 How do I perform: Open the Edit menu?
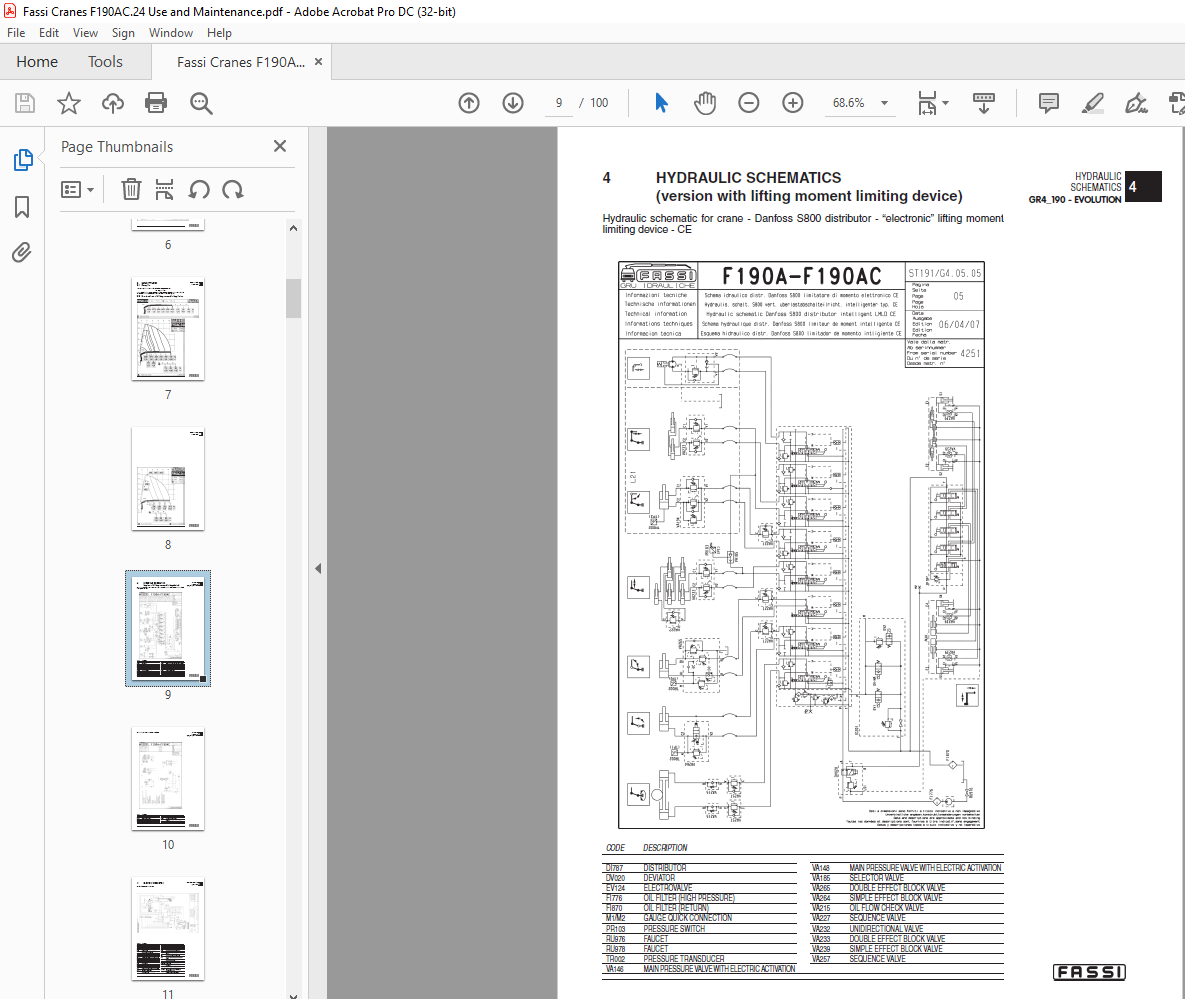48,32
